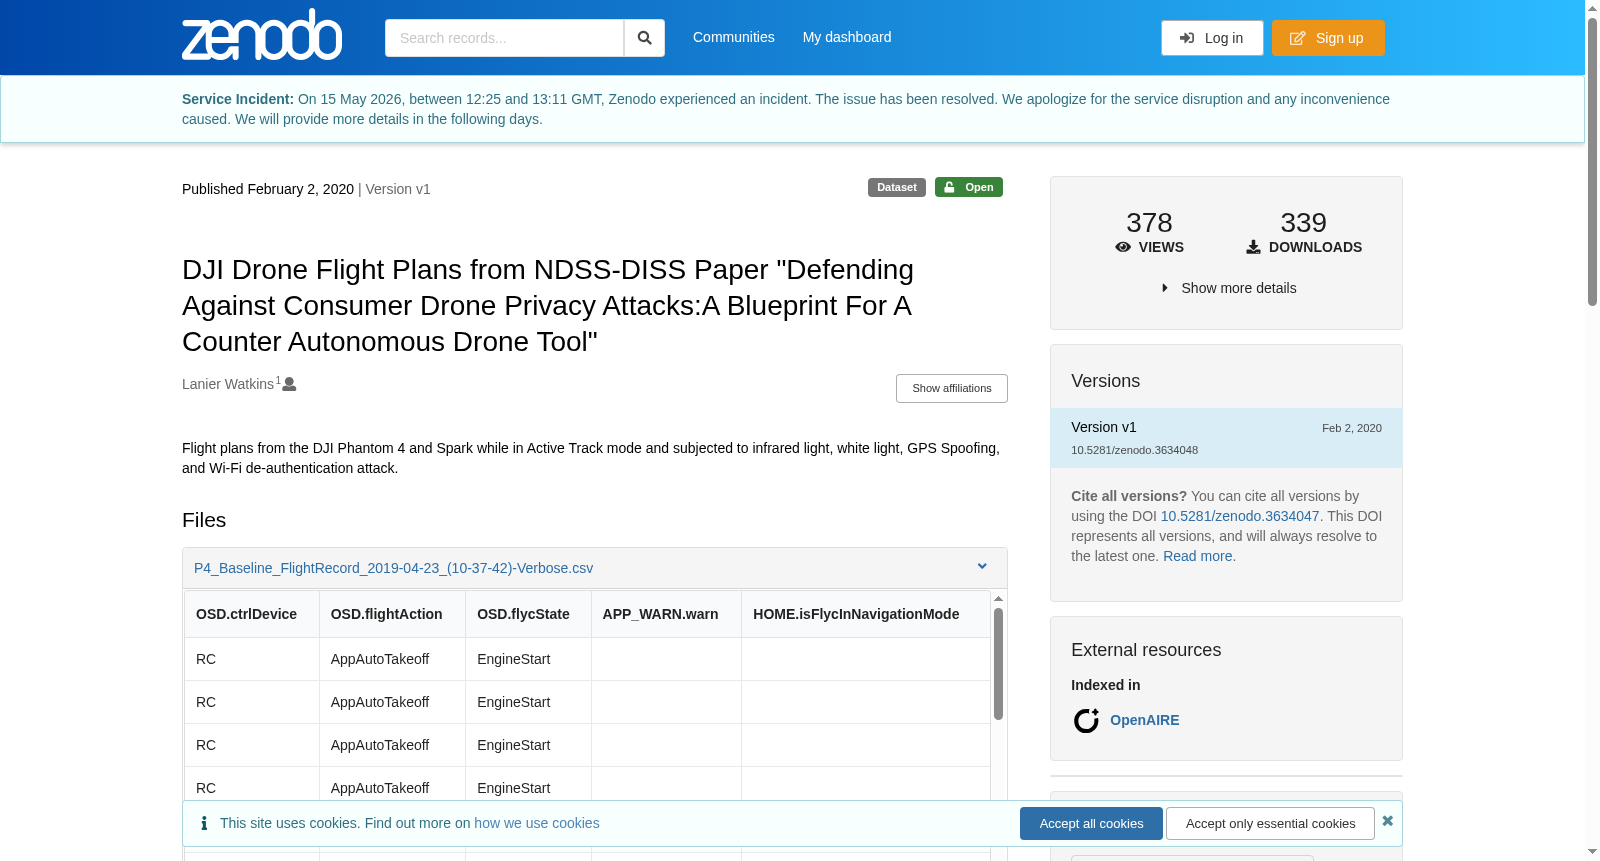Click the Sign up button
The height and width of the screenshot is (861, 1600).
(1328, 38)
